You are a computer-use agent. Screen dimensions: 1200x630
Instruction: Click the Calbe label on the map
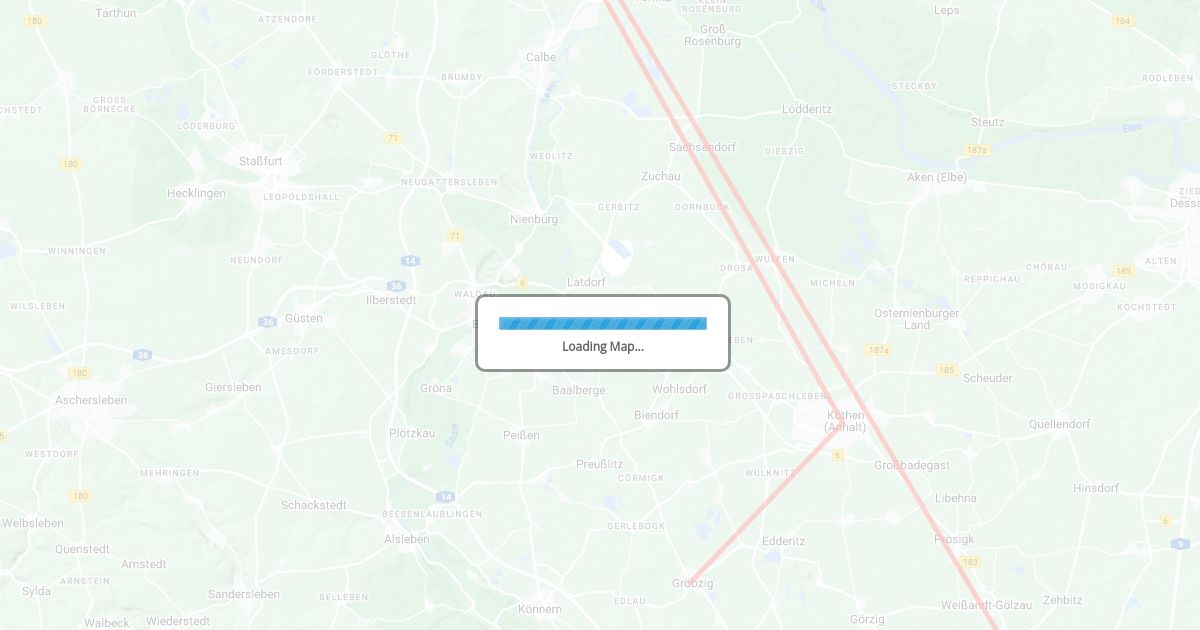click(541, 57)
